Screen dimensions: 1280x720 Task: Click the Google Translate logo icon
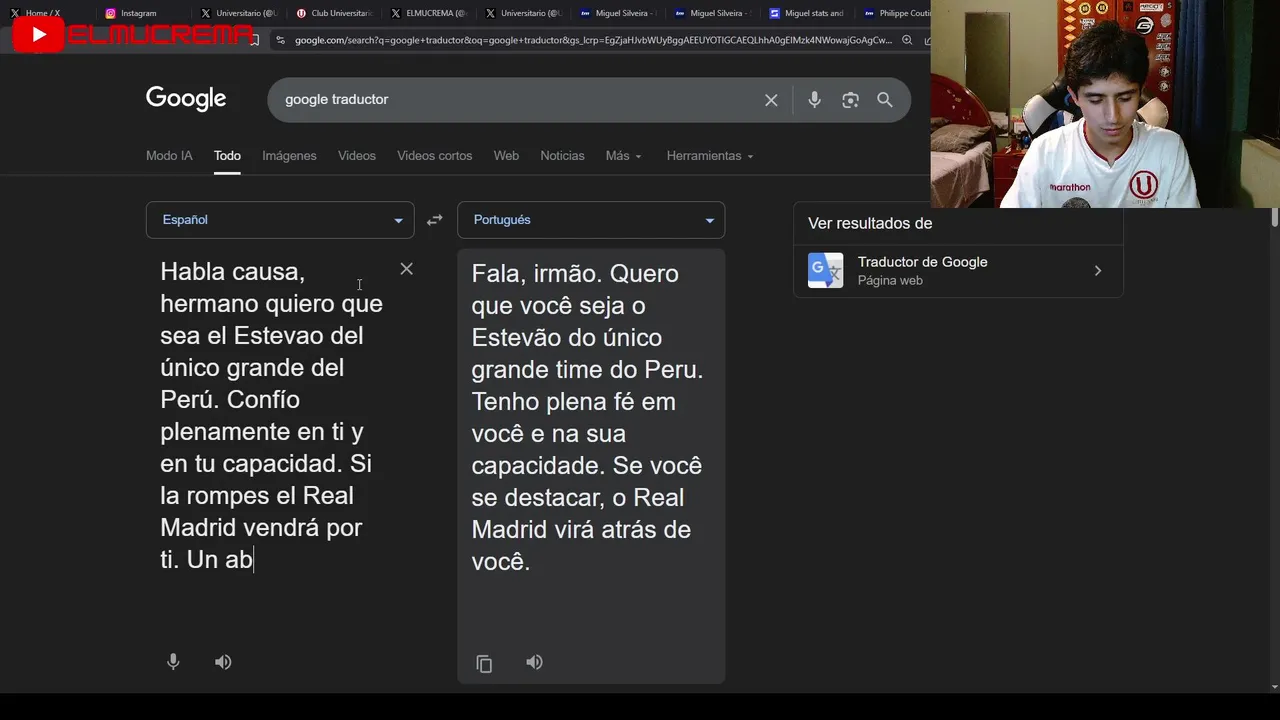pyautogui.click(x=825, y=270)
